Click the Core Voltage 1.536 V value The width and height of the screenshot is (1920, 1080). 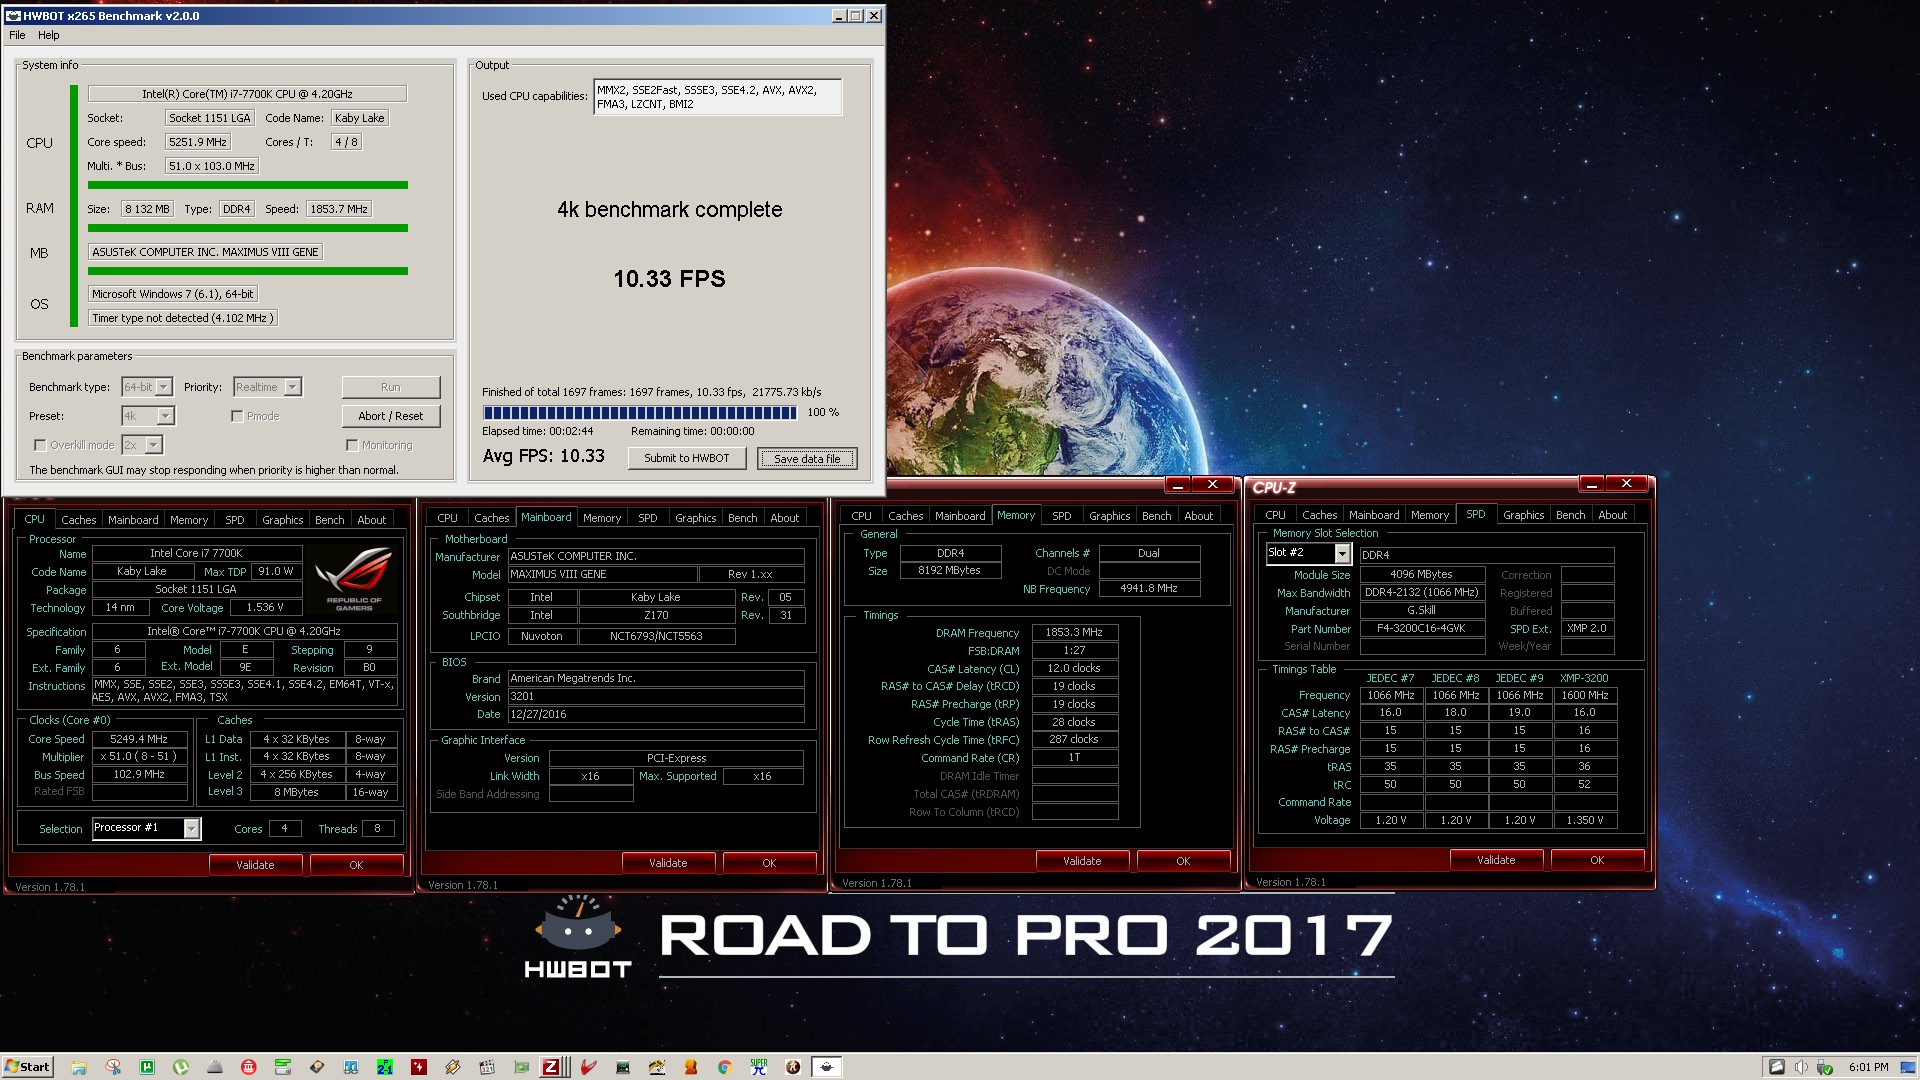pyautogui.click(x=265, y=607)
